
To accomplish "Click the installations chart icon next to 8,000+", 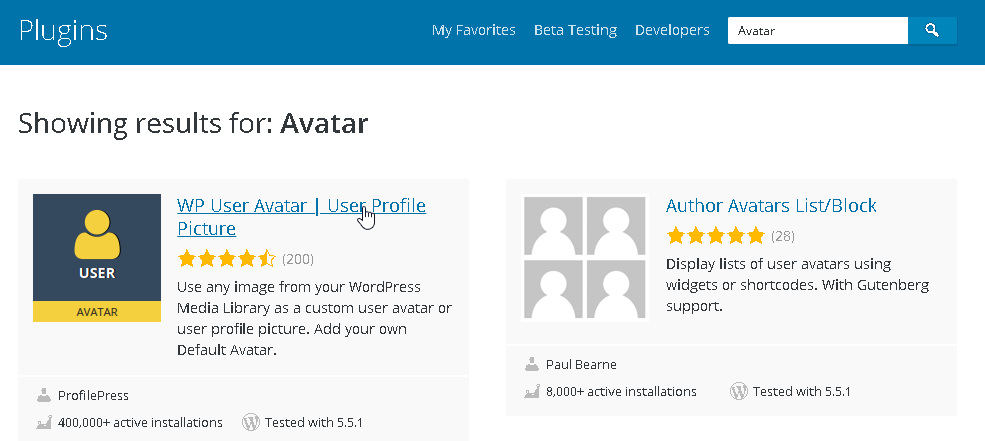I will (531, 391).
